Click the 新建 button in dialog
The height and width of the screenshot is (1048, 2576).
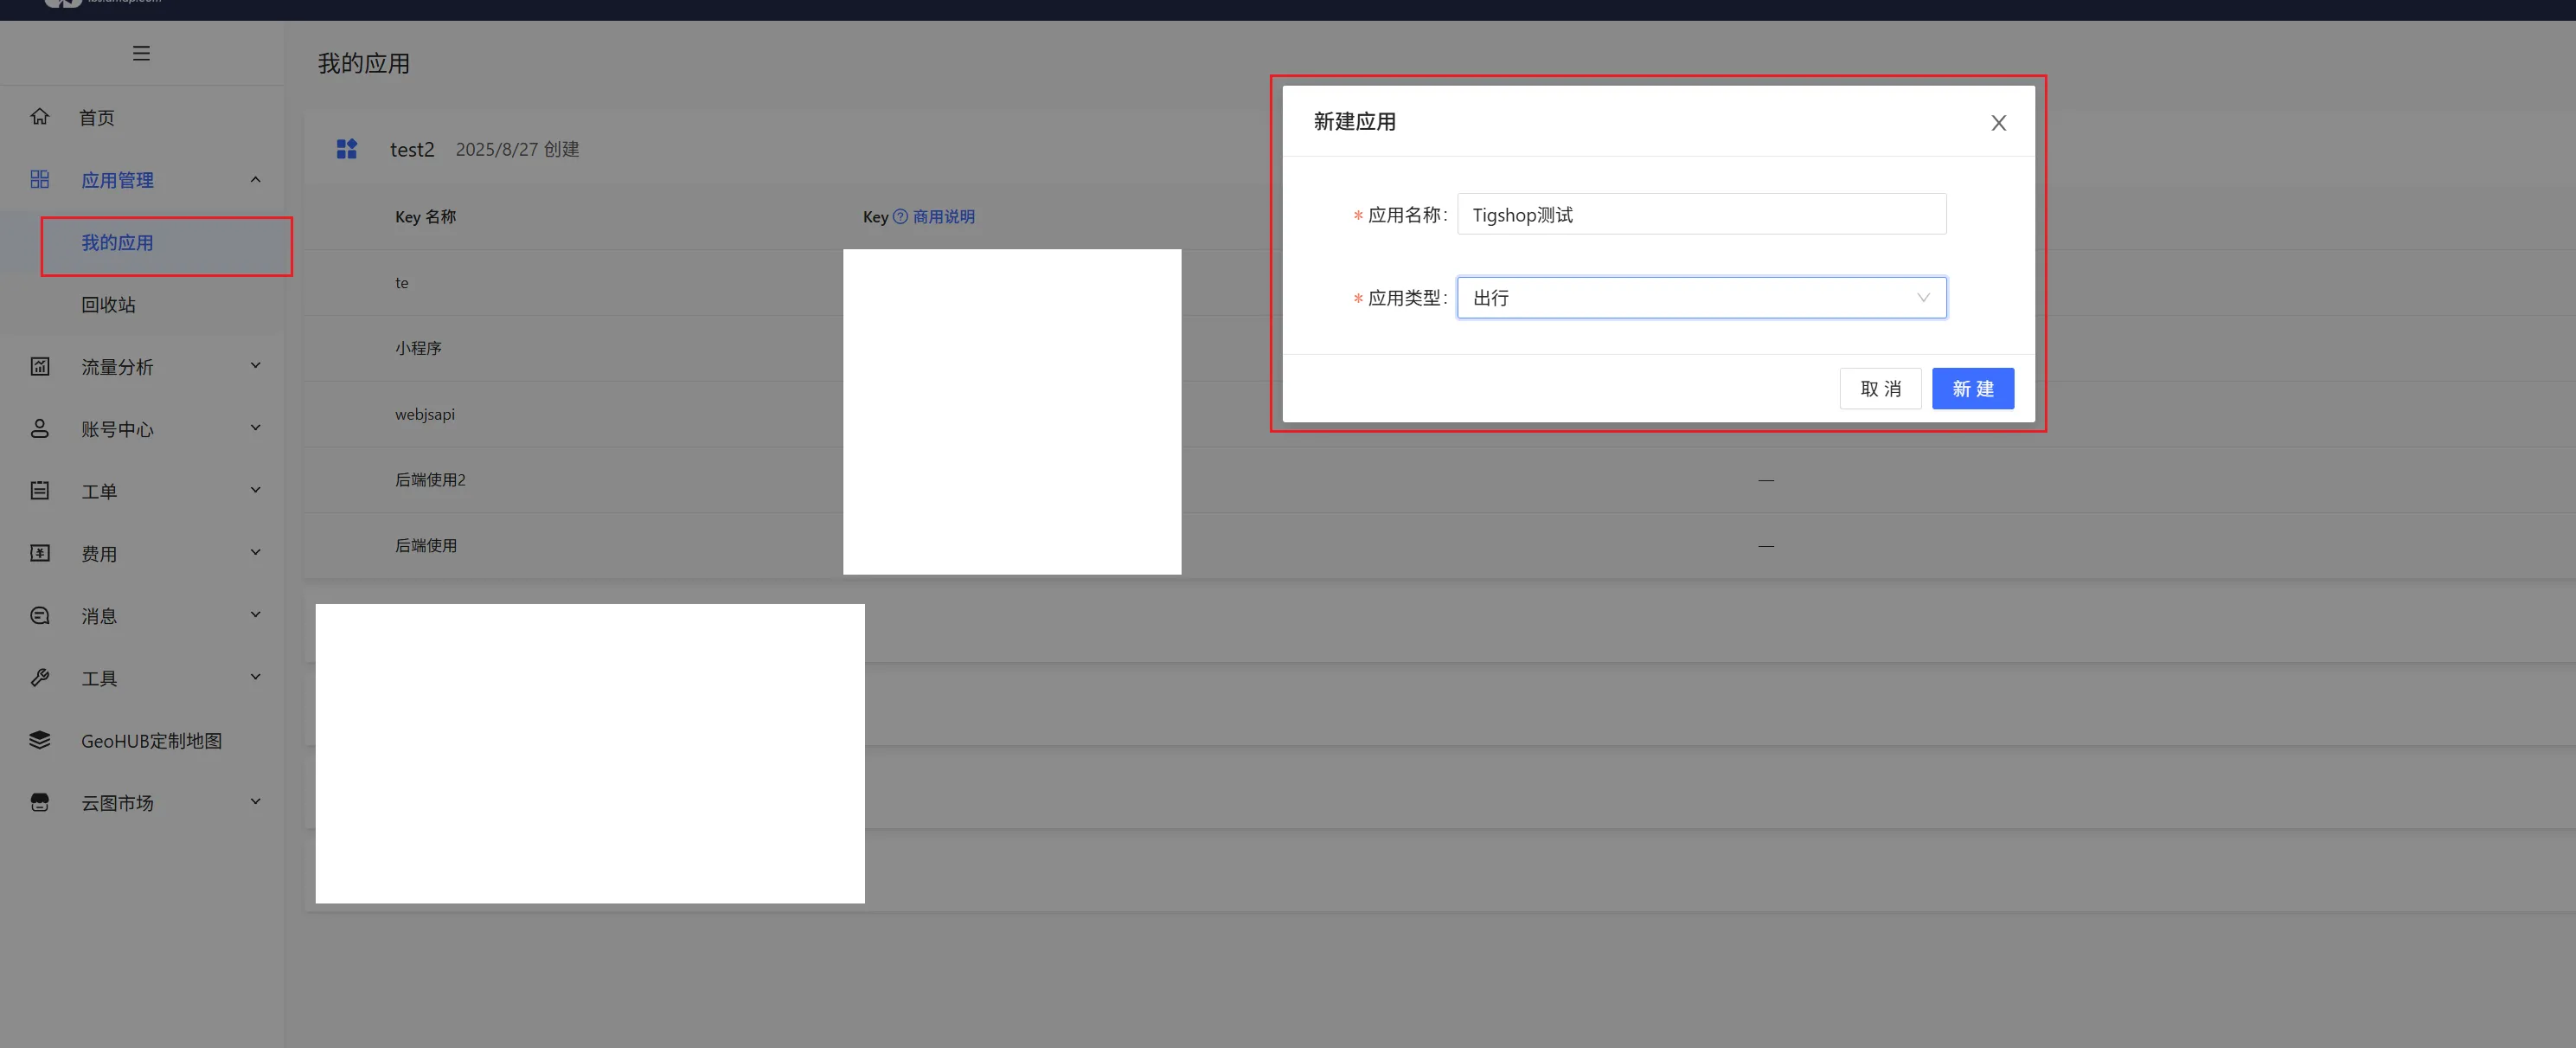[1972, 389]
